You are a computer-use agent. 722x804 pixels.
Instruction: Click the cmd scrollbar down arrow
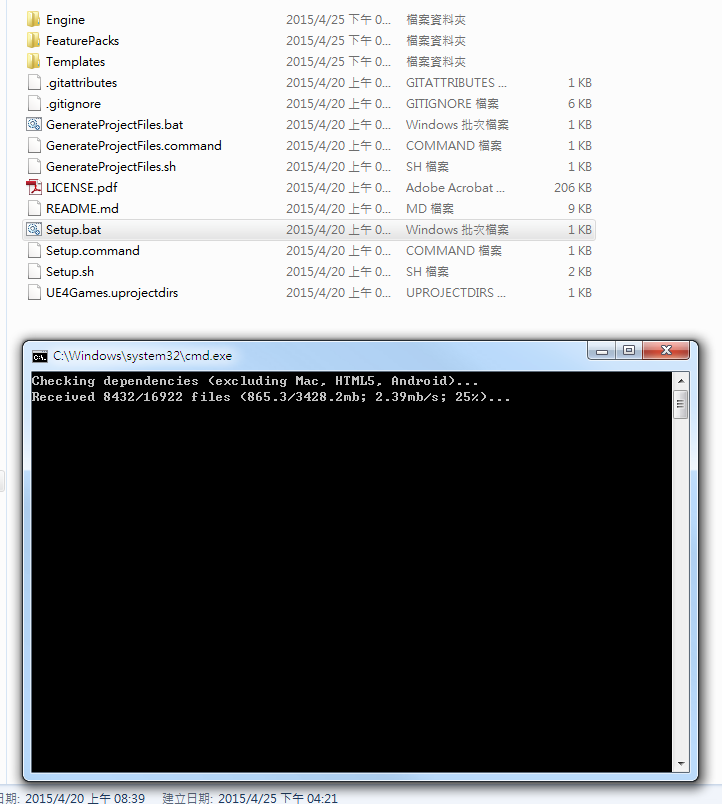(x=681, y=763)
